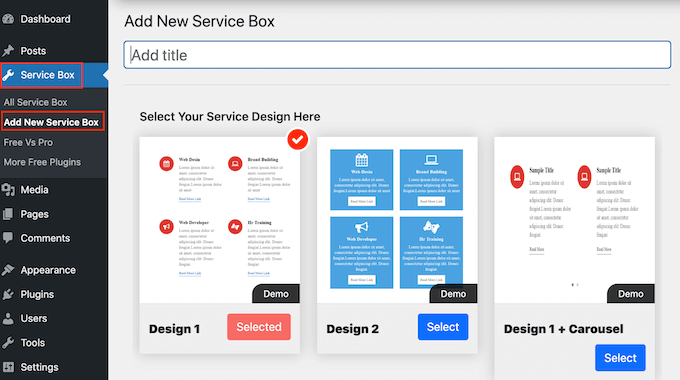Viewport: 680px width, 380px height.
Task: Open Demo for Design 1 + Carousel
Action: tap(631, 294)
